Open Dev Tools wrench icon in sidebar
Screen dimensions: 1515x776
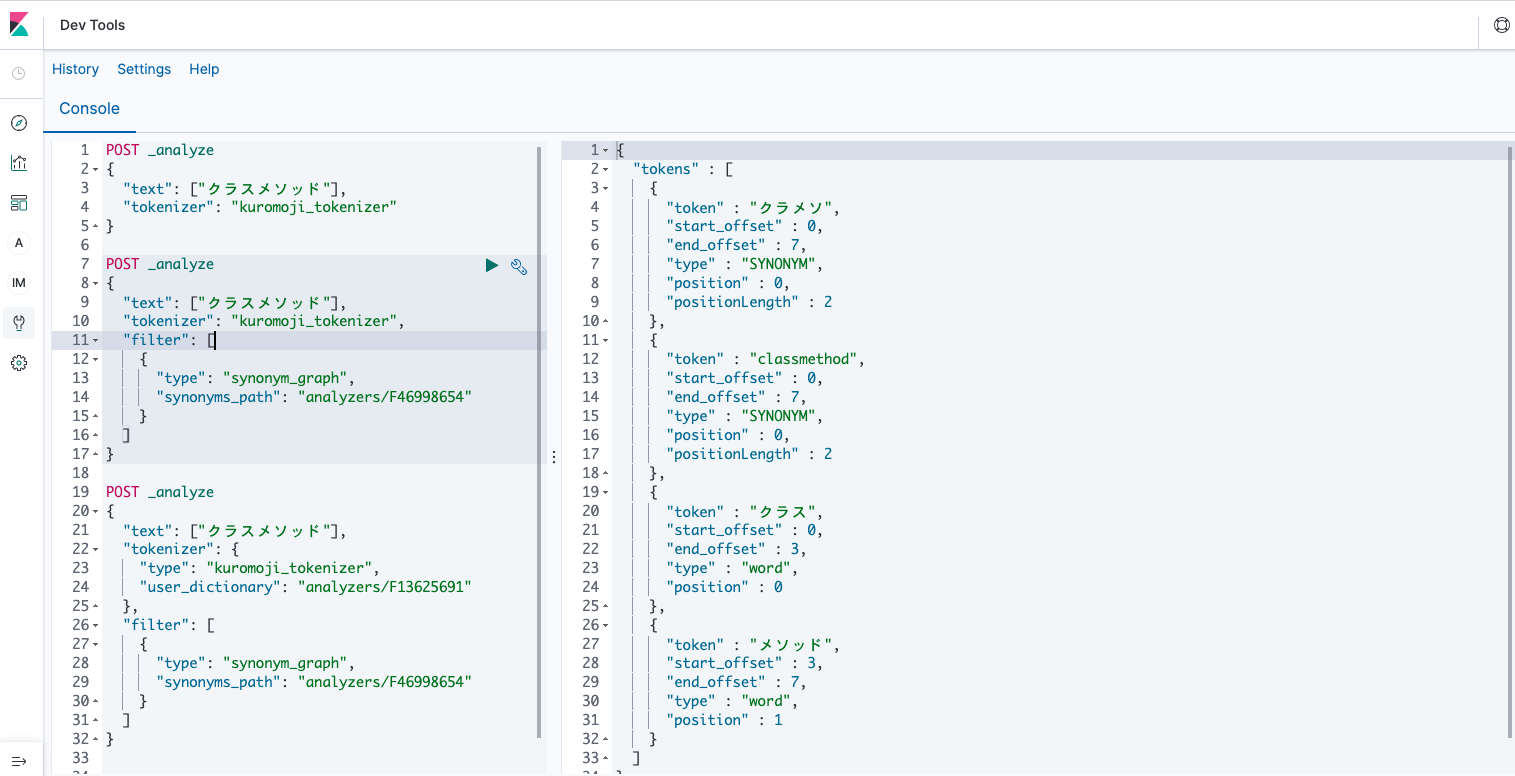[x=19, y=323]
